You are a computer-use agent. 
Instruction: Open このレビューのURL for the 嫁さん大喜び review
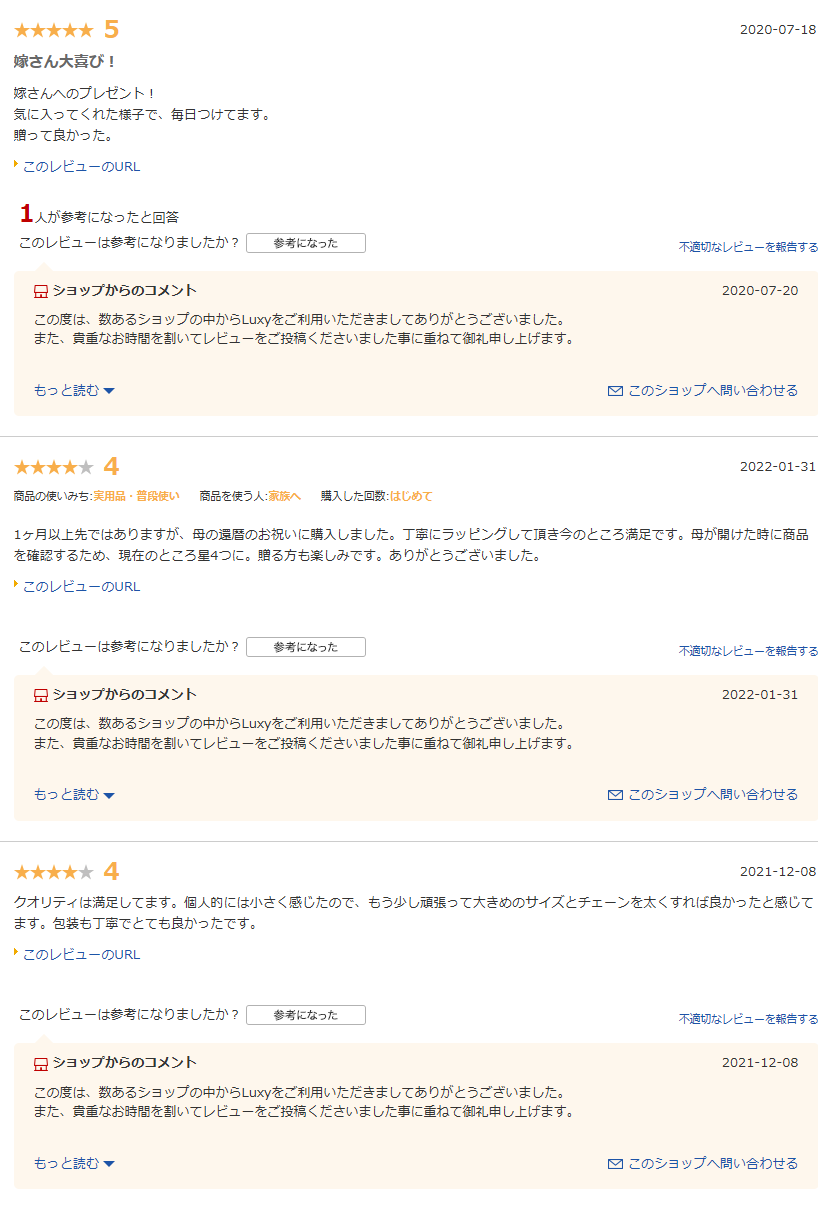tap(81, 167)
